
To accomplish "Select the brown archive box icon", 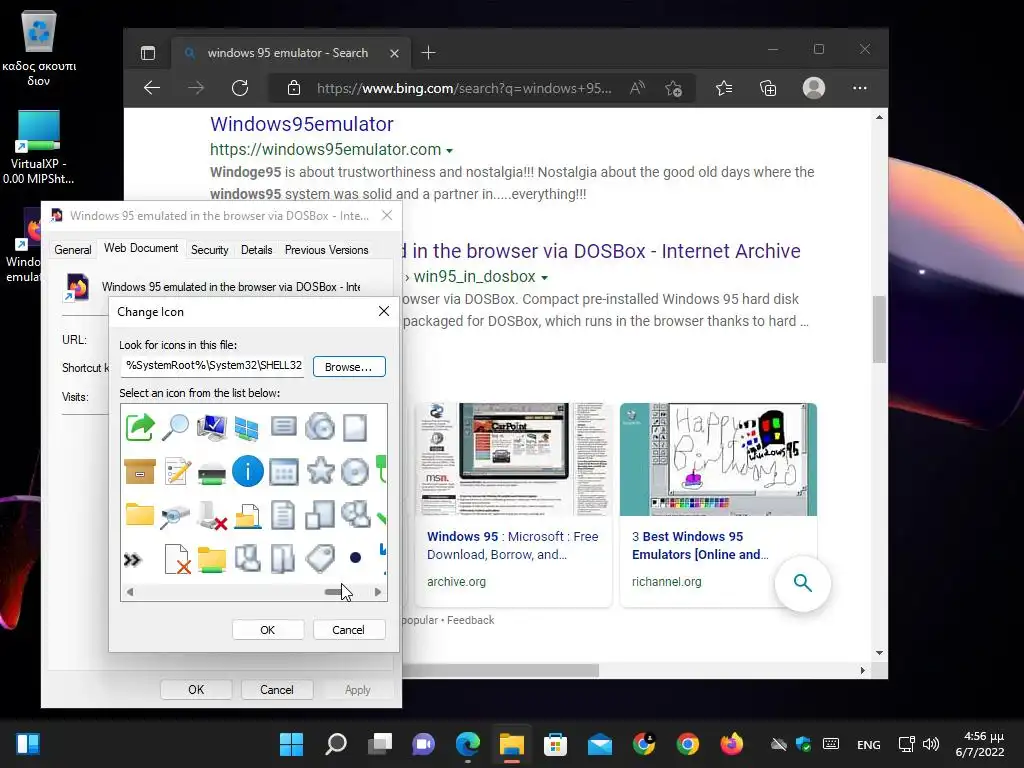I will tap(140, 472).
